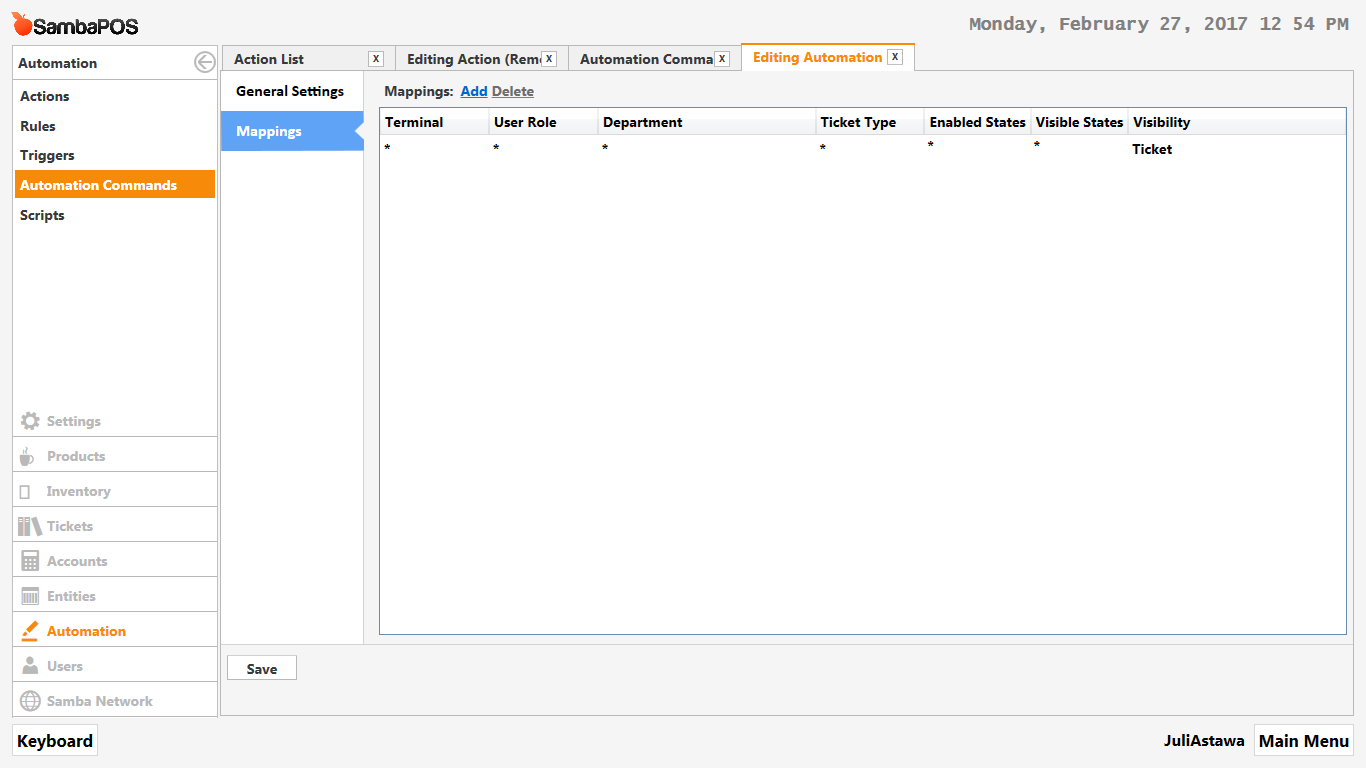The height and width of the screenshot is (768, 1366).
Task: Close the Action List tab
Action: click(x=375, y=59)
